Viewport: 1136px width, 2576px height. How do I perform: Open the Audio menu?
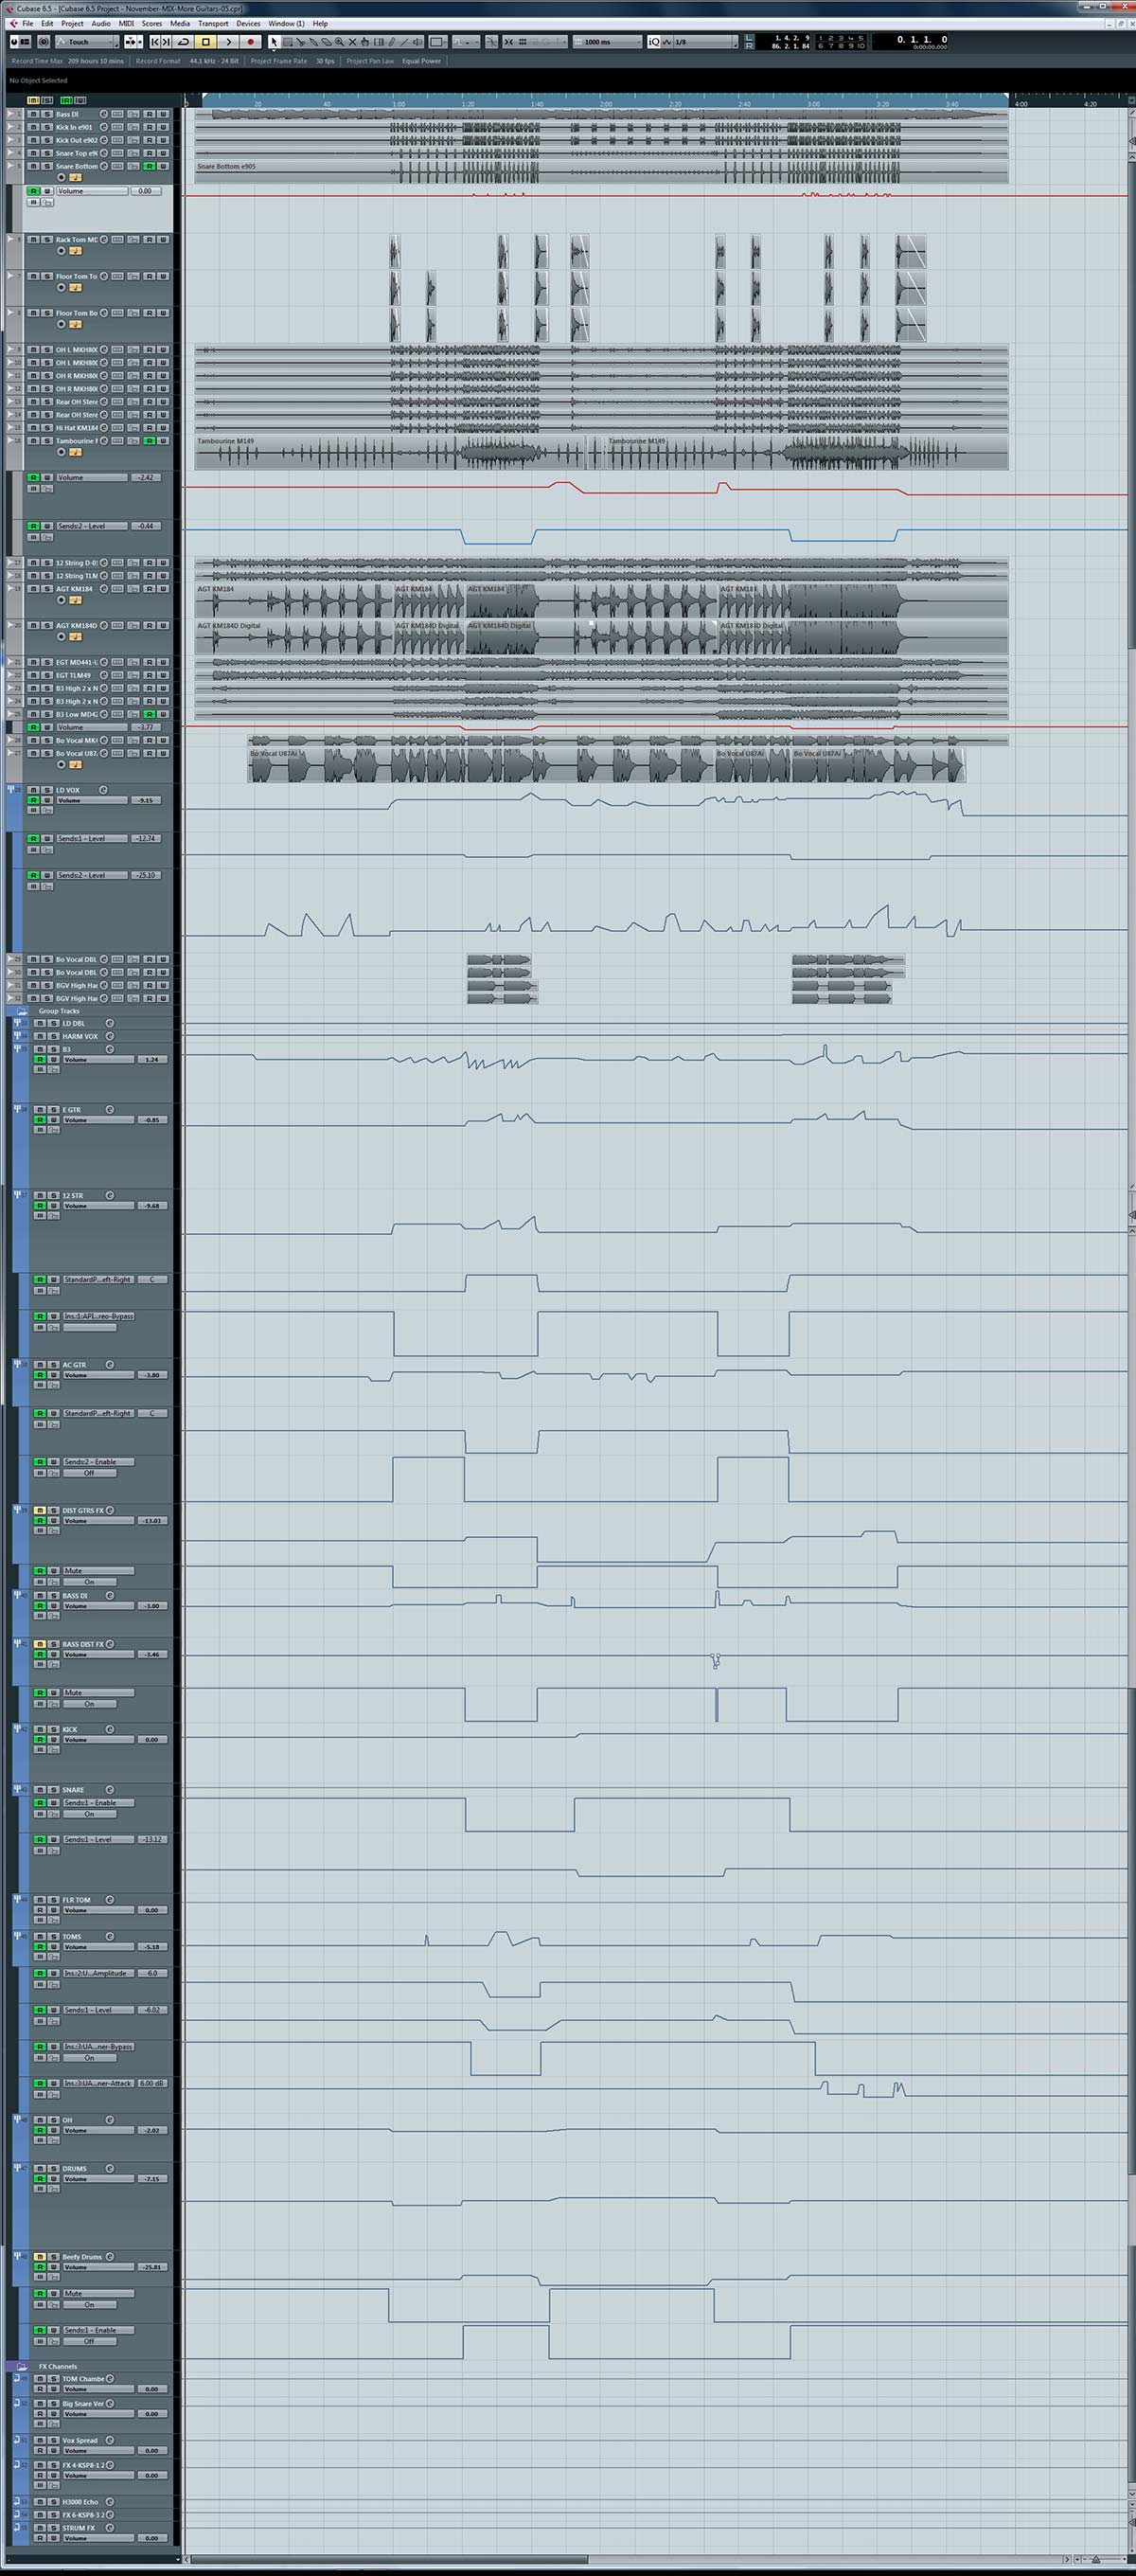tap(101, 23)
